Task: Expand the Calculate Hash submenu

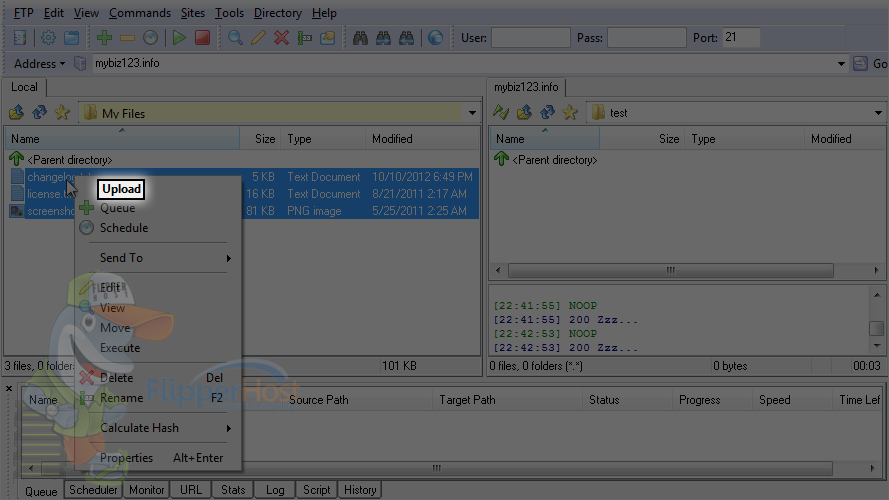Action: (x=139, y=428)
